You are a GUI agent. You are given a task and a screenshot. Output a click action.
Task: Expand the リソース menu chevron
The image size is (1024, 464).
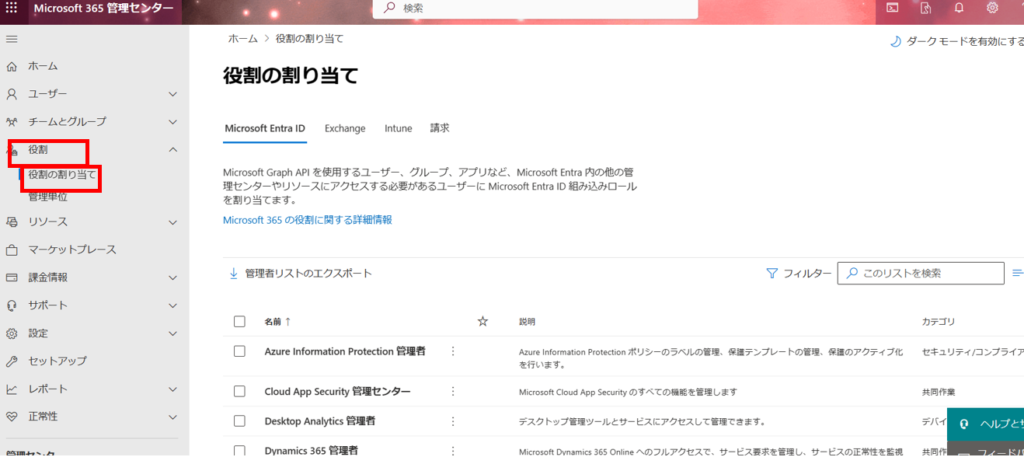(173, 222)
